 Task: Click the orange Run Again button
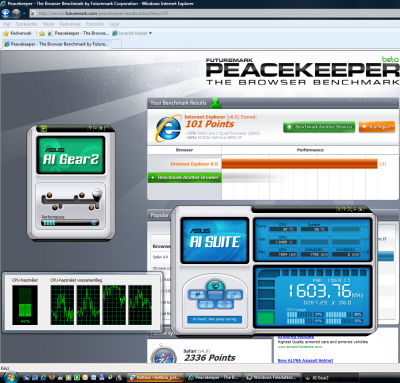[x=377, y=127]
